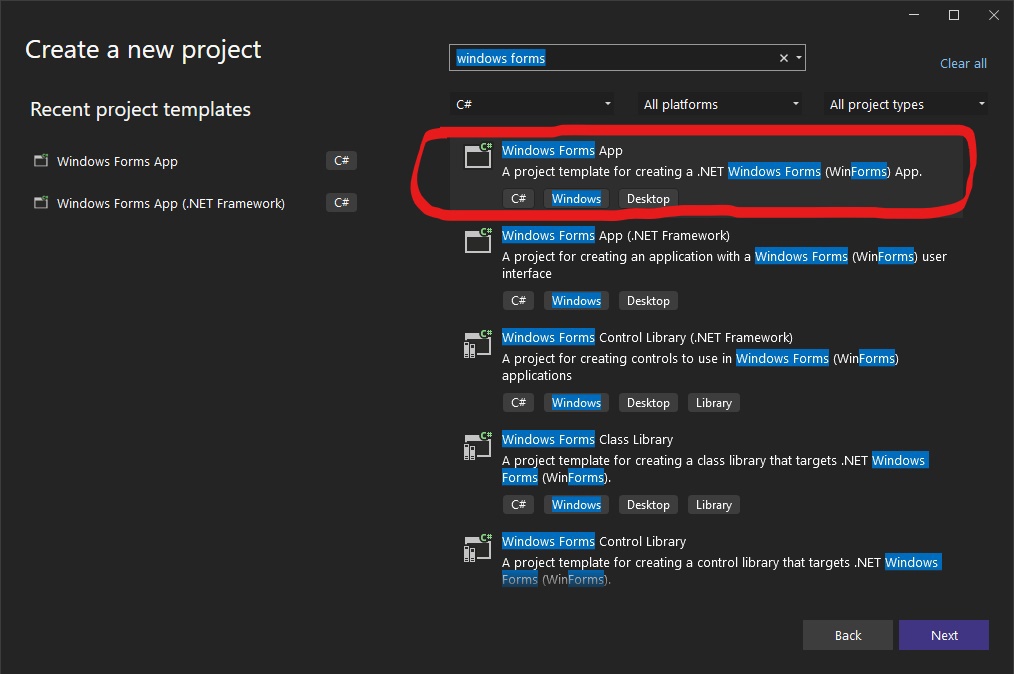1014x674 pixels.
Task: Click Windows tag under Windows Forms Class Library
Action: [576, 505]
